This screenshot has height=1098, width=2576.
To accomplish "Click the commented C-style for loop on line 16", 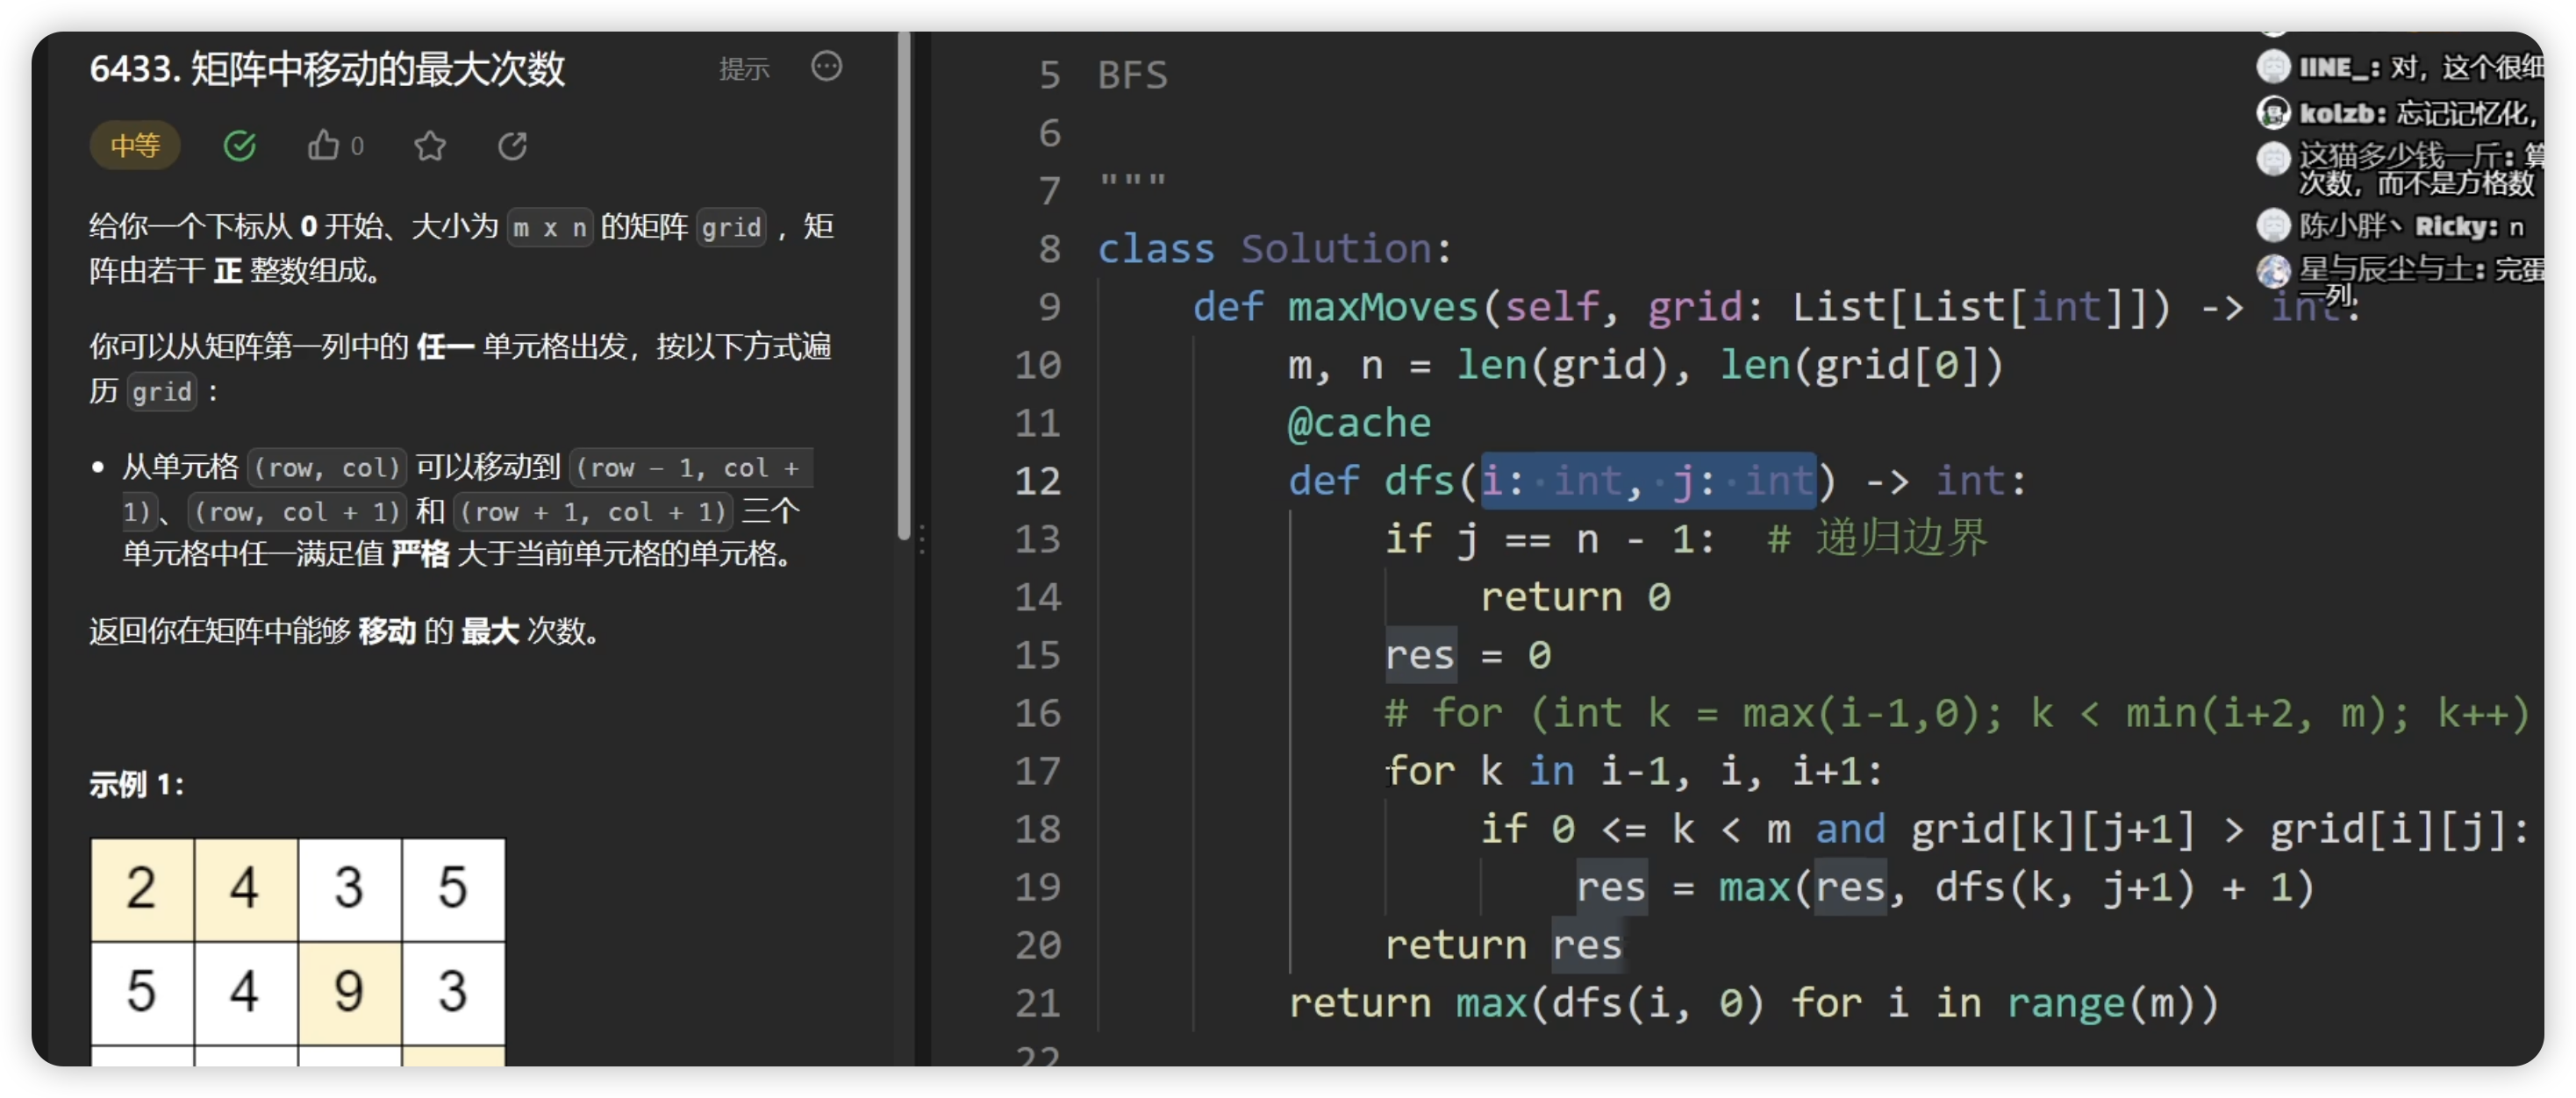I will pos(1957,713).
